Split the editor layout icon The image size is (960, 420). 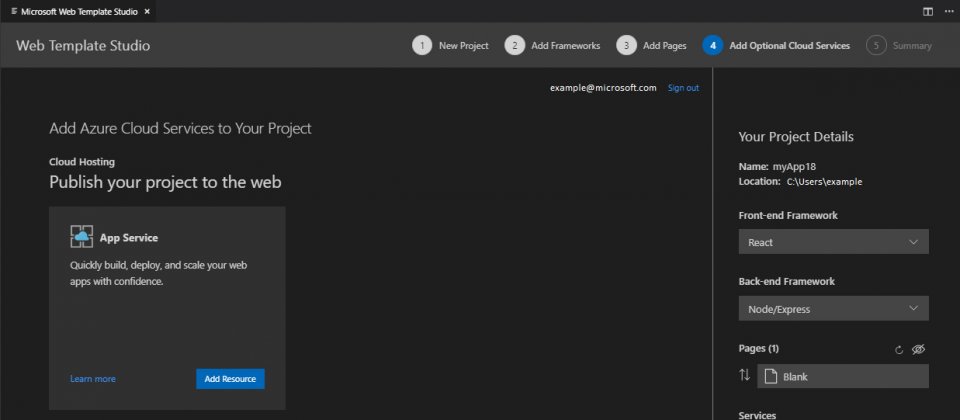[x=928, y=12]
